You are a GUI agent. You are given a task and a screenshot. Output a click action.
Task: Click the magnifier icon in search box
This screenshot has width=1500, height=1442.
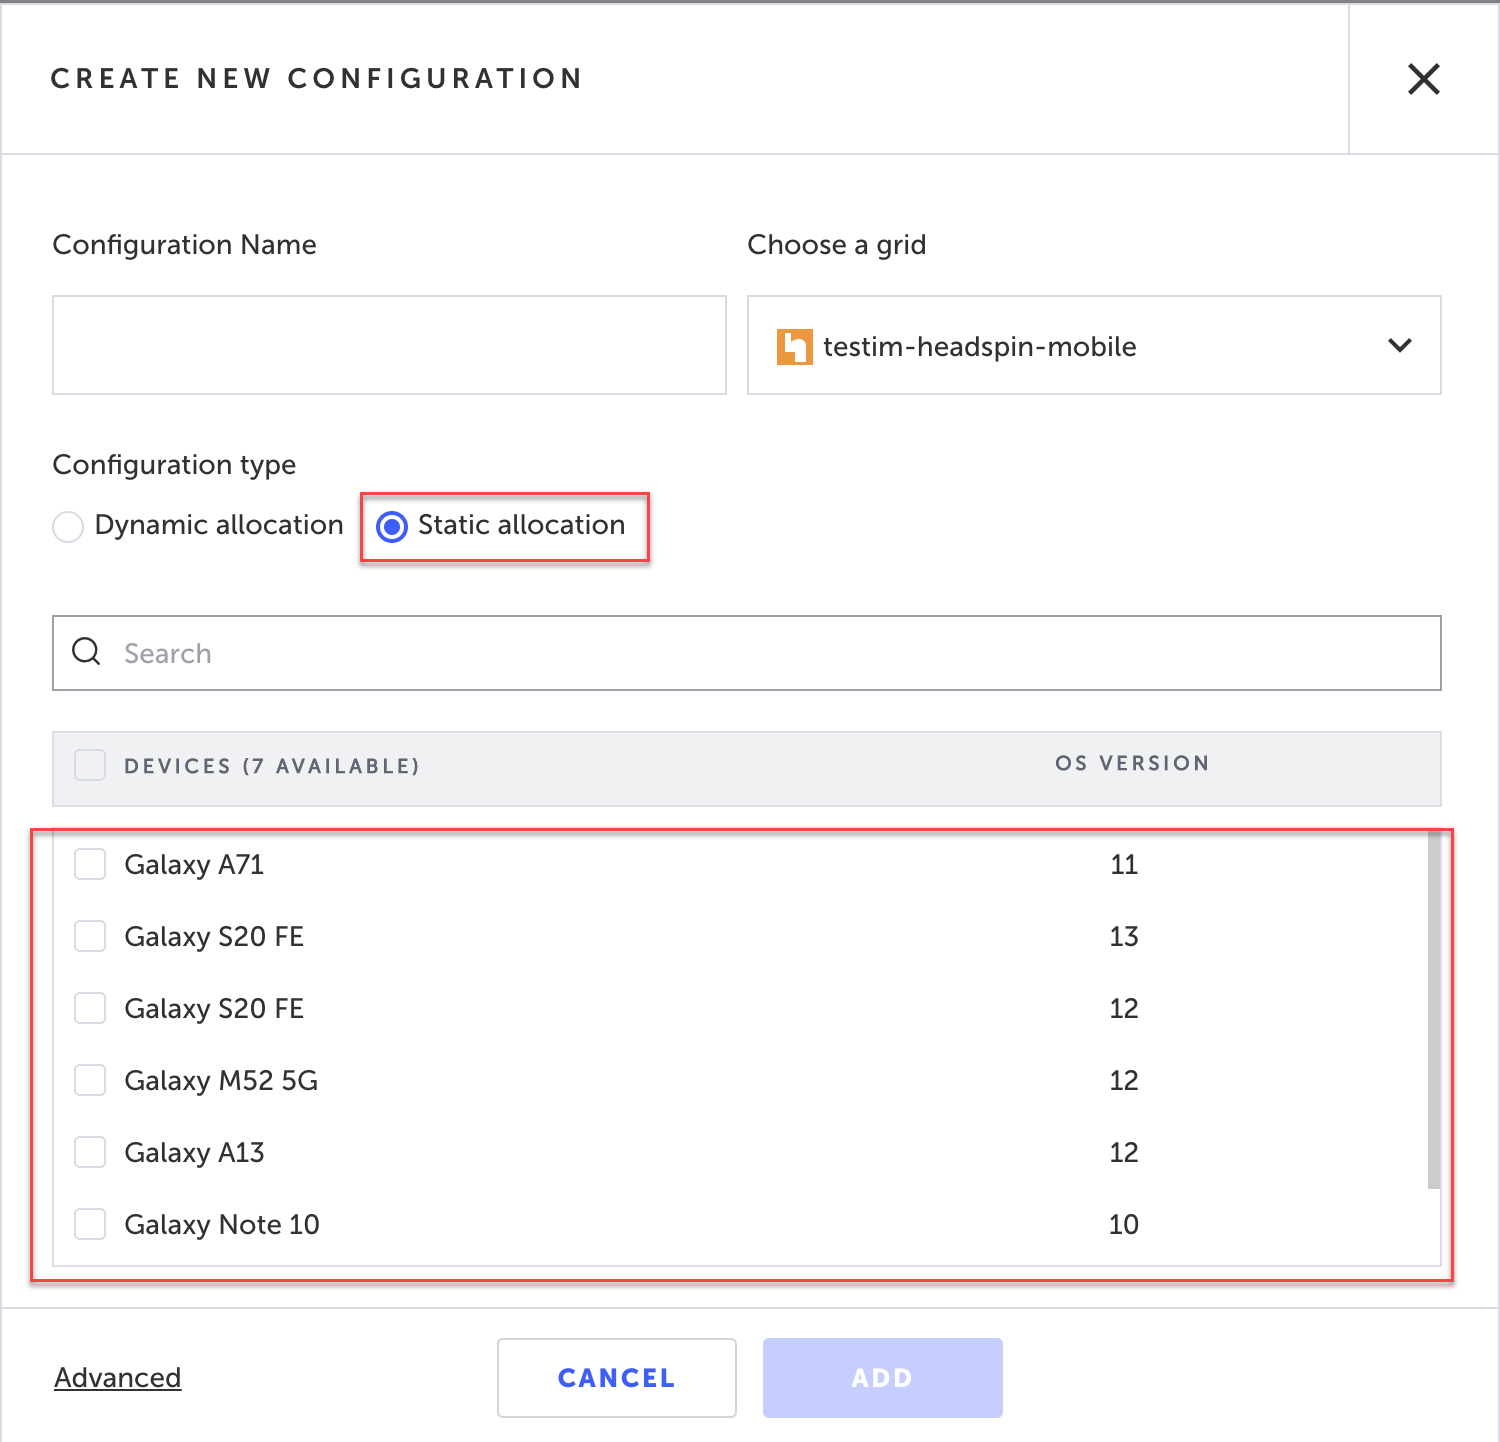click(x=87, y=652)
